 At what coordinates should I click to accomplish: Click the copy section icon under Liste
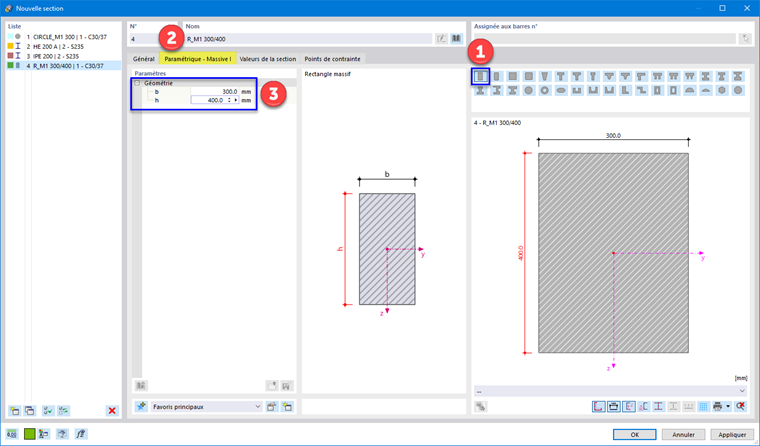[x=30, y=411]
